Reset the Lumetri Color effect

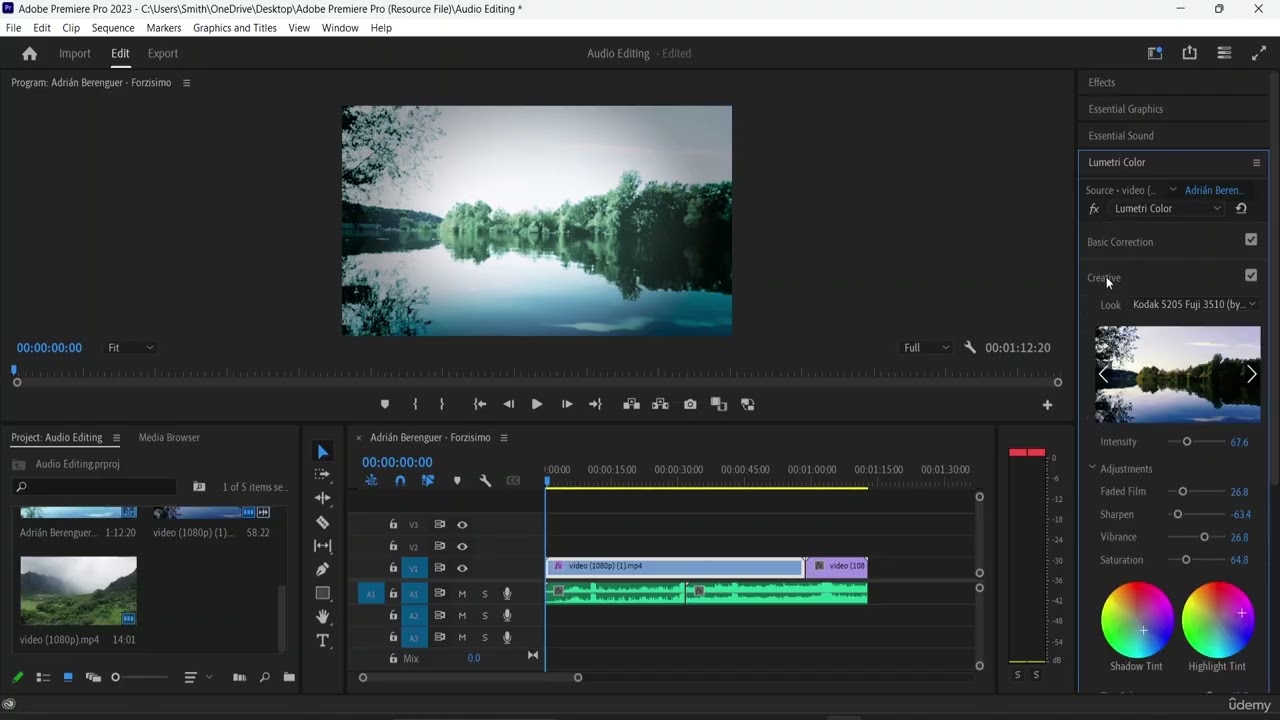click(x=1241, y=209)
